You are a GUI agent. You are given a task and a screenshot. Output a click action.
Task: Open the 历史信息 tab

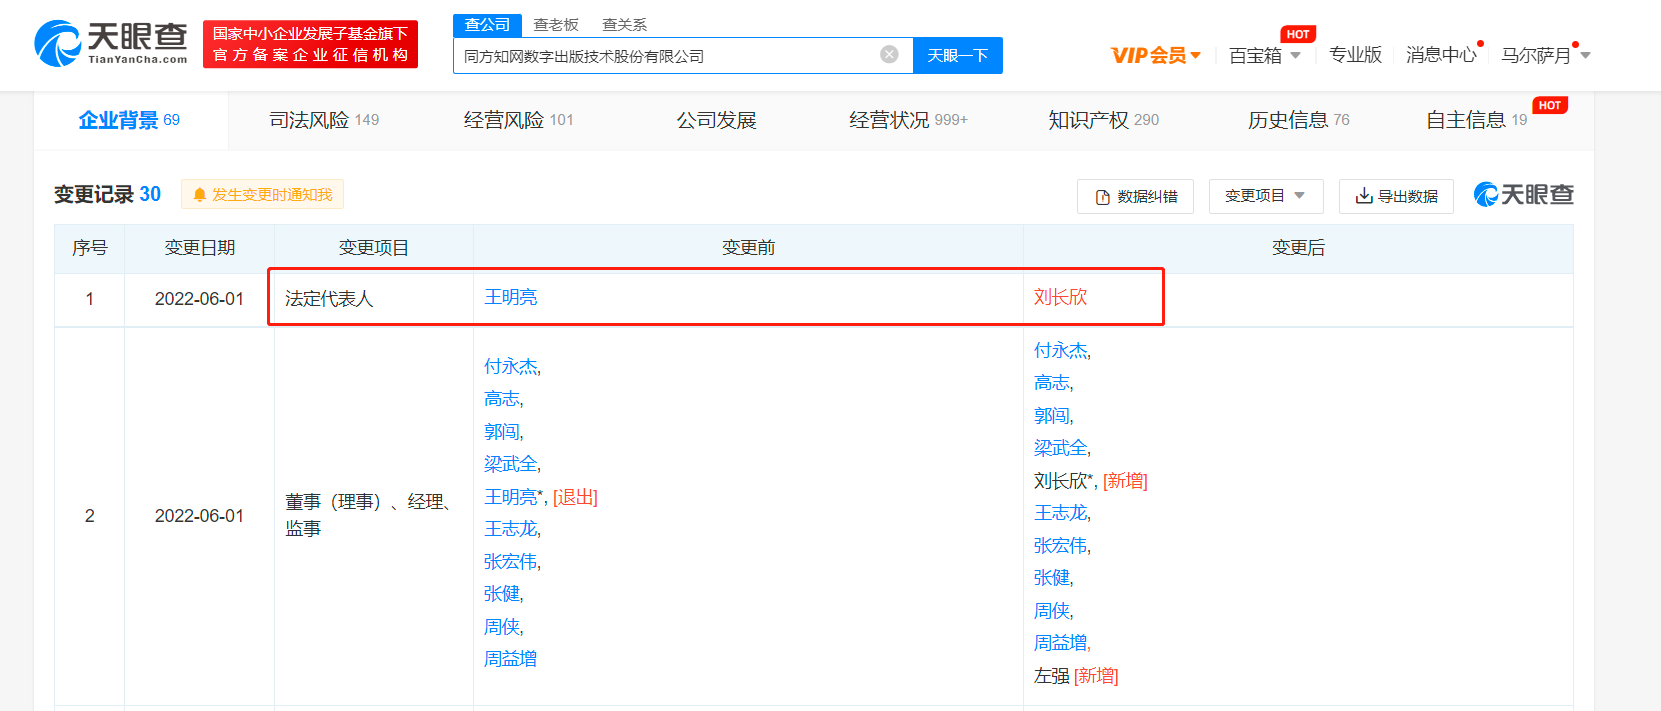(1298, 120)
